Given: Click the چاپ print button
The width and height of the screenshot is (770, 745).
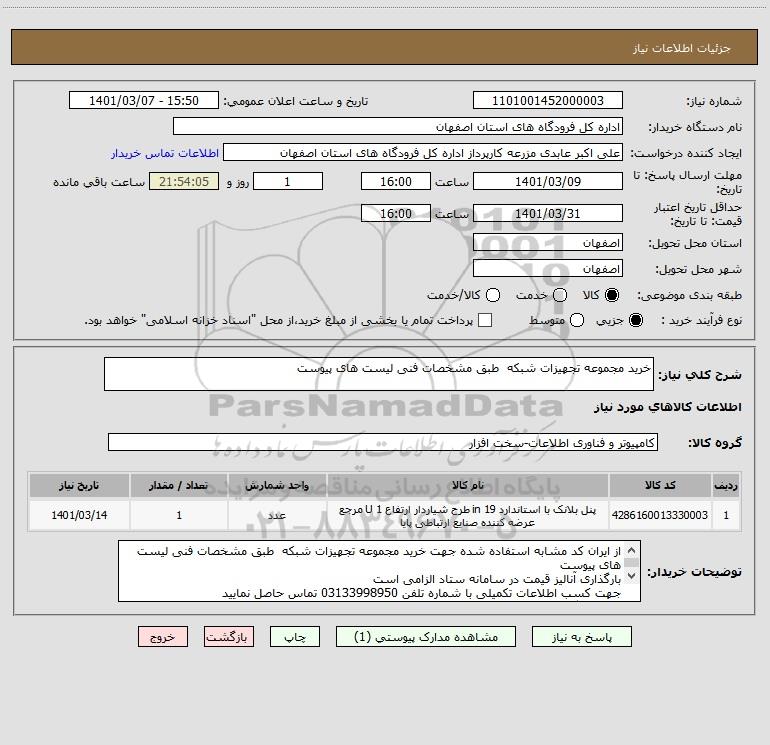Looking at the screenshot, I should 295,637.
